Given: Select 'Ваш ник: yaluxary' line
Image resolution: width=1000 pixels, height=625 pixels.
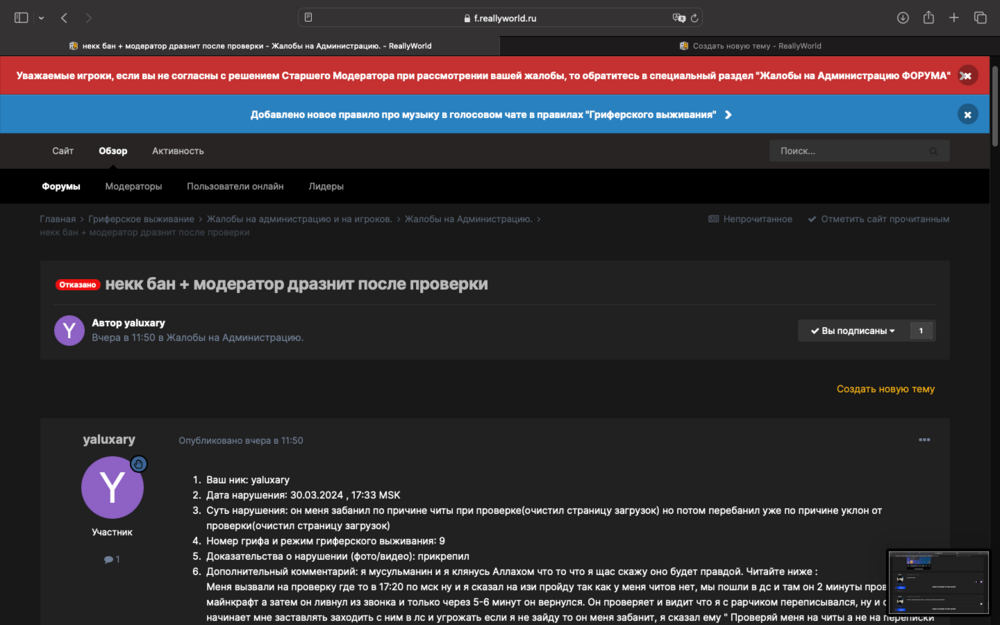Looking at the screenshot, I should tap(247, 480).
